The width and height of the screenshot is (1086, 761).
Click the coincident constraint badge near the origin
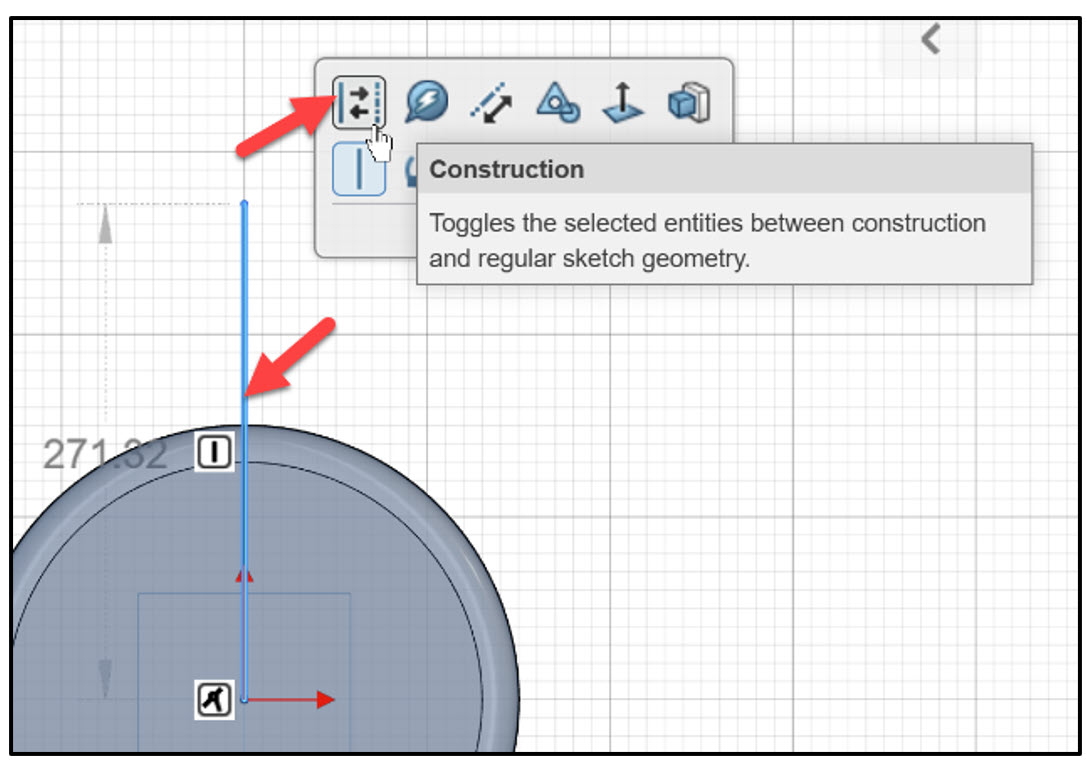pos(213,700)
